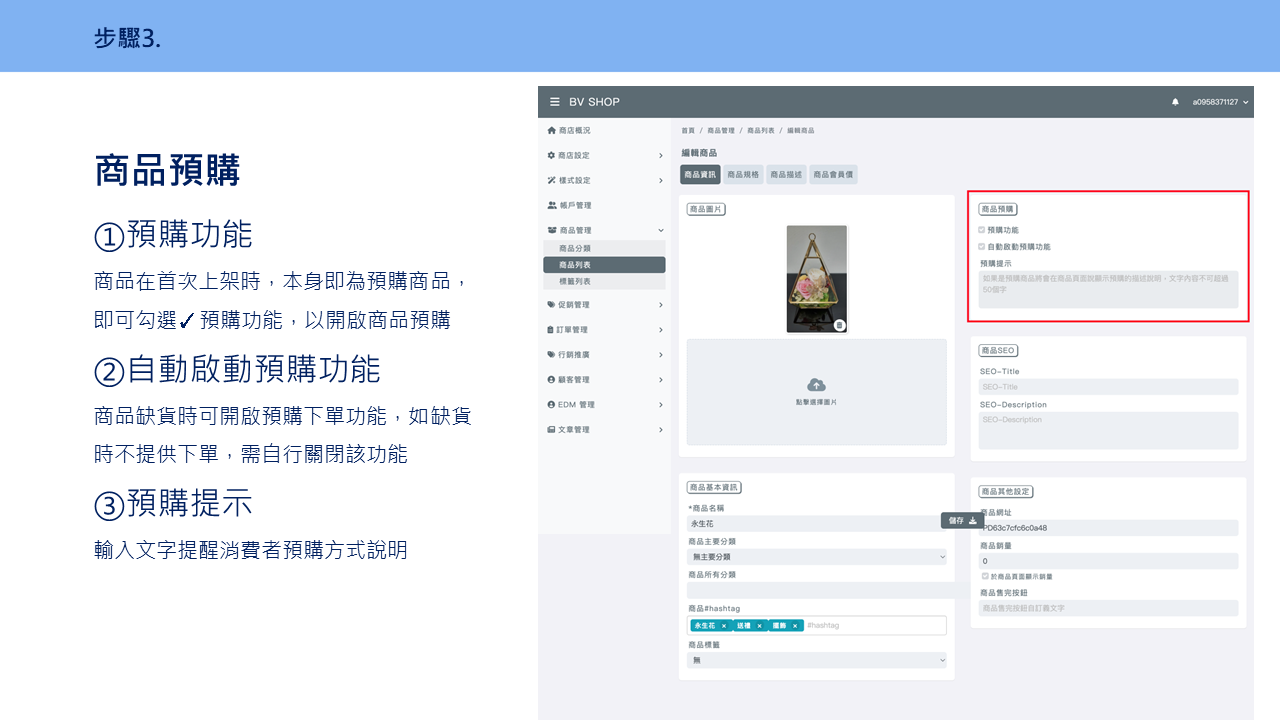The height and width of the screenshot is (720, 1280).
Task: Expand the 樣式設定 sidebar section
Action: pos(661,180)
